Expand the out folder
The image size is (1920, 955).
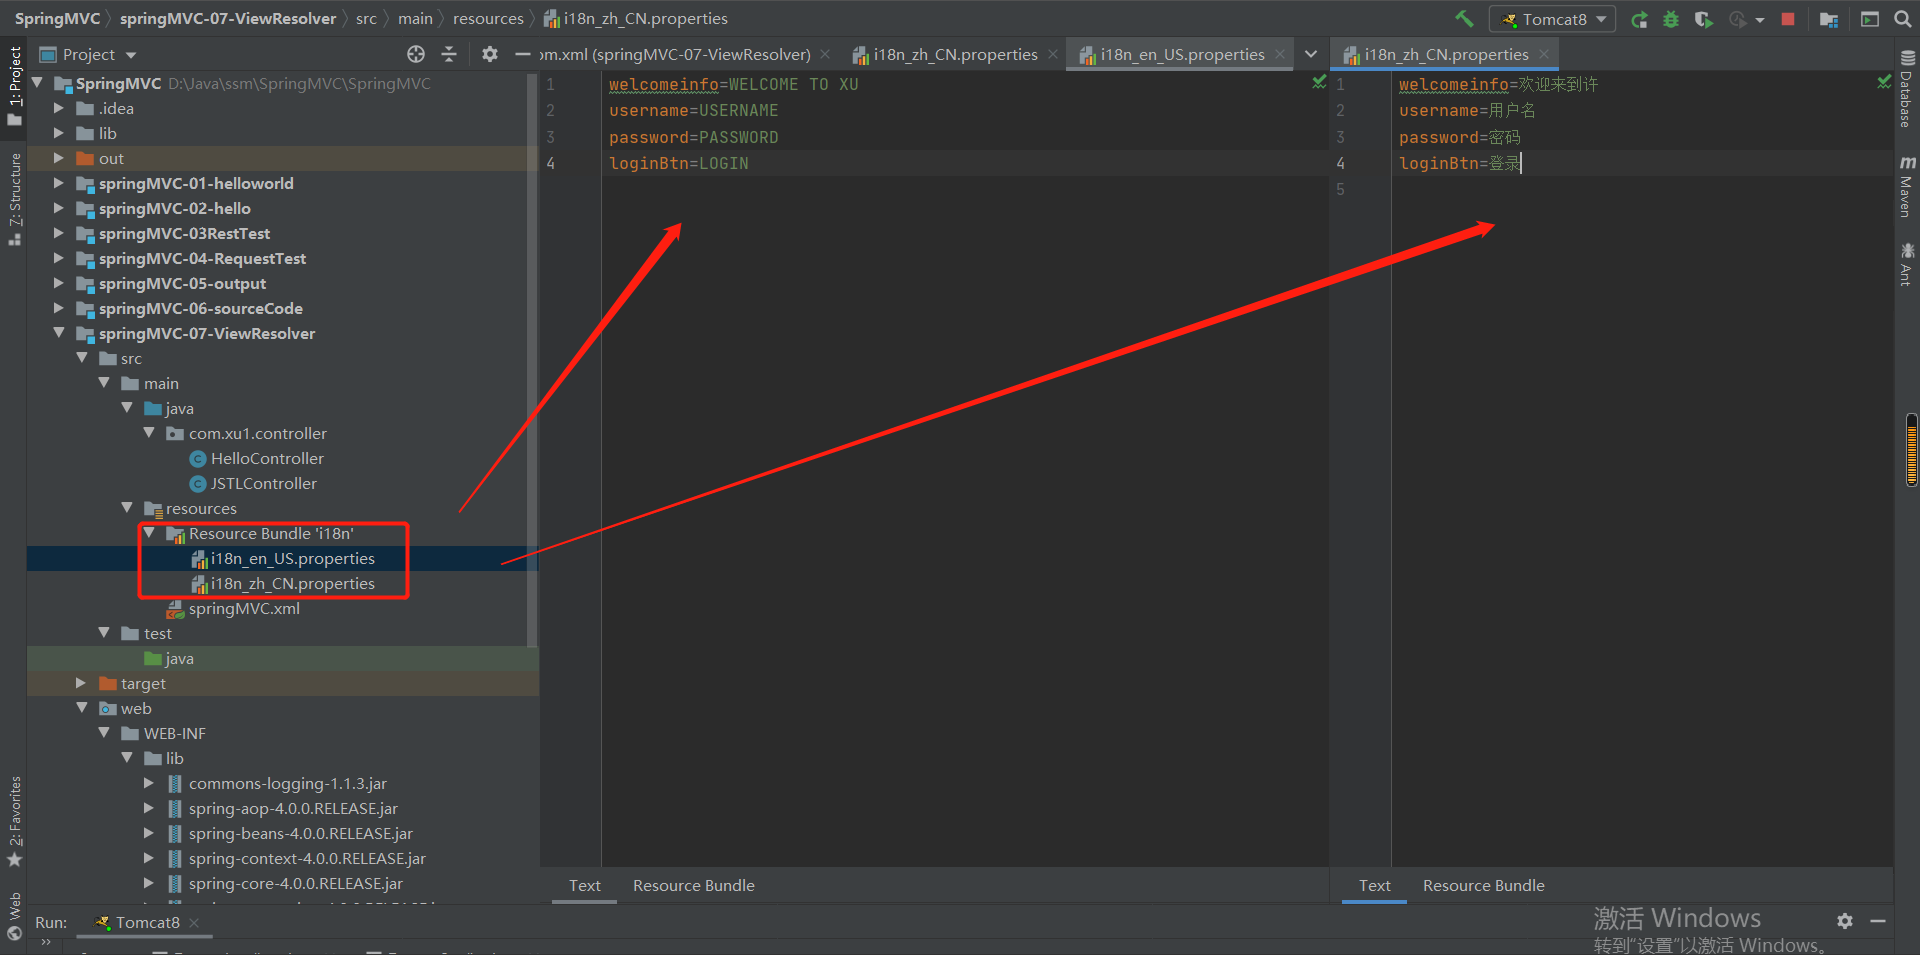59,158
